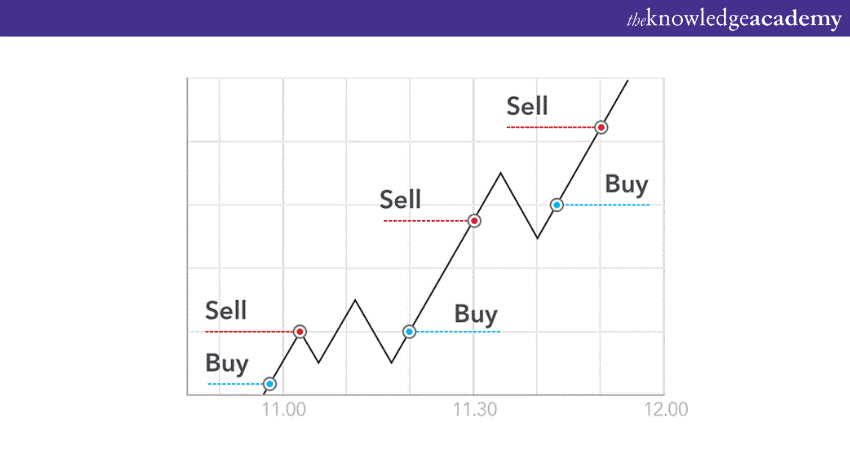The width and height of the screenshot is (850, 450).
Task: Click the 12.00 time axis label
Action: click(665, 409)
